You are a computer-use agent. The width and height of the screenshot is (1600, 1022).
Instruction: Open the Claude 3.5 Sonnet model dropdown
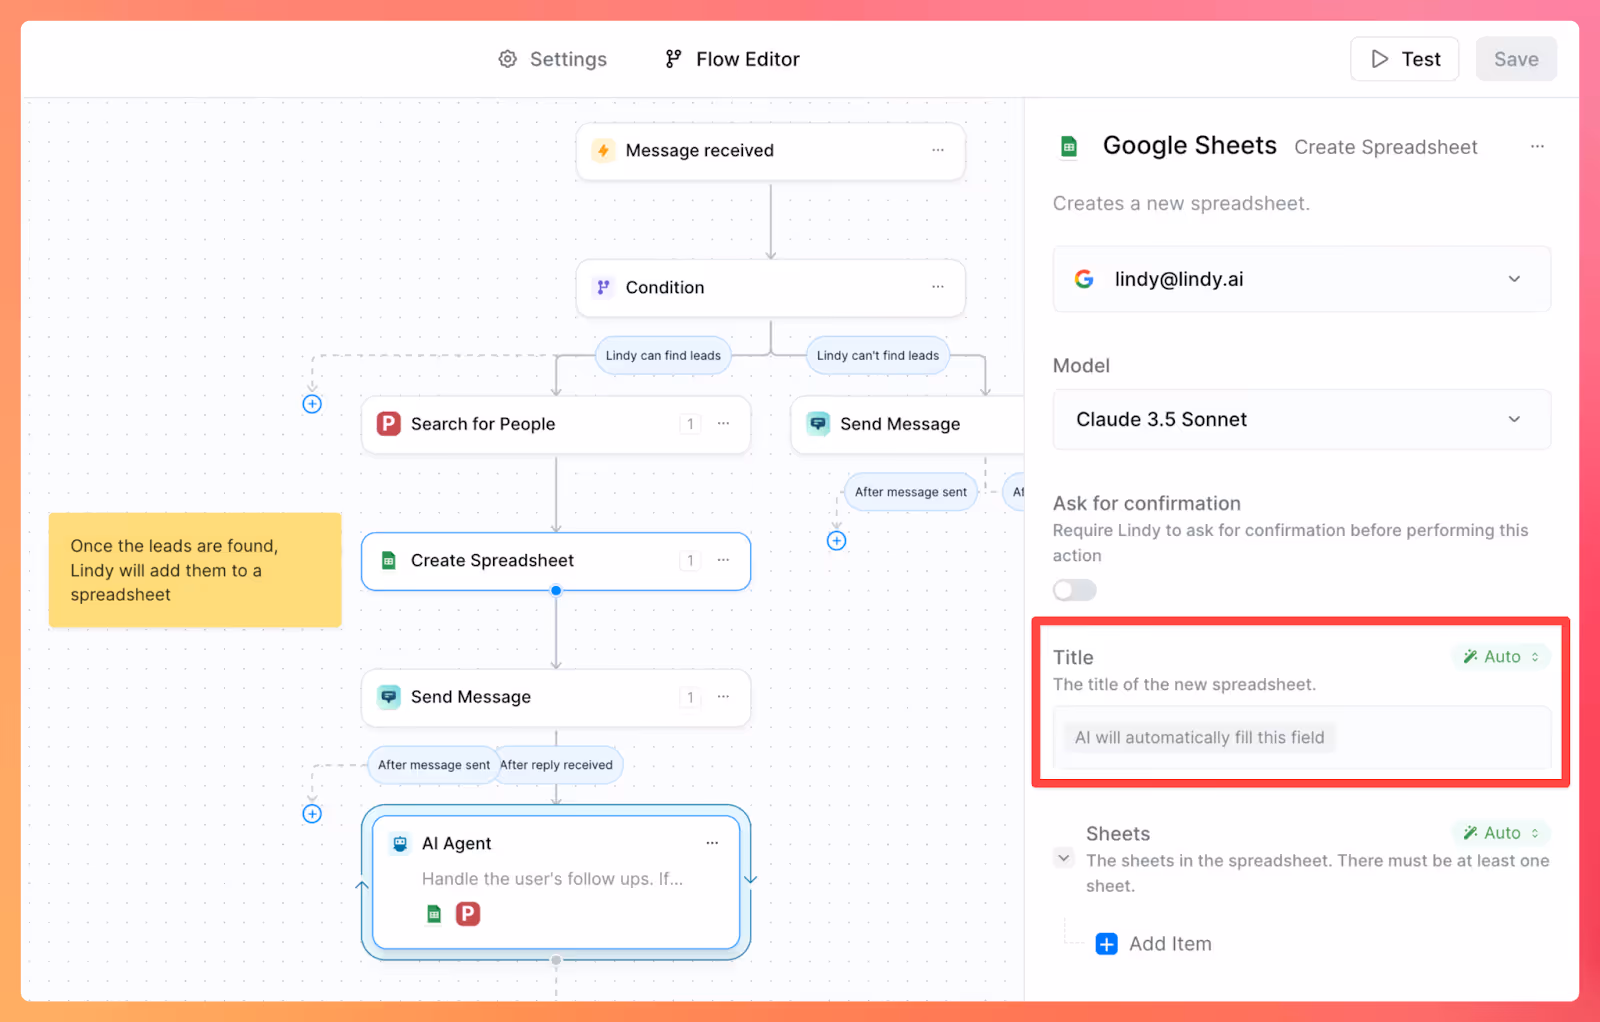[1302, 419]
